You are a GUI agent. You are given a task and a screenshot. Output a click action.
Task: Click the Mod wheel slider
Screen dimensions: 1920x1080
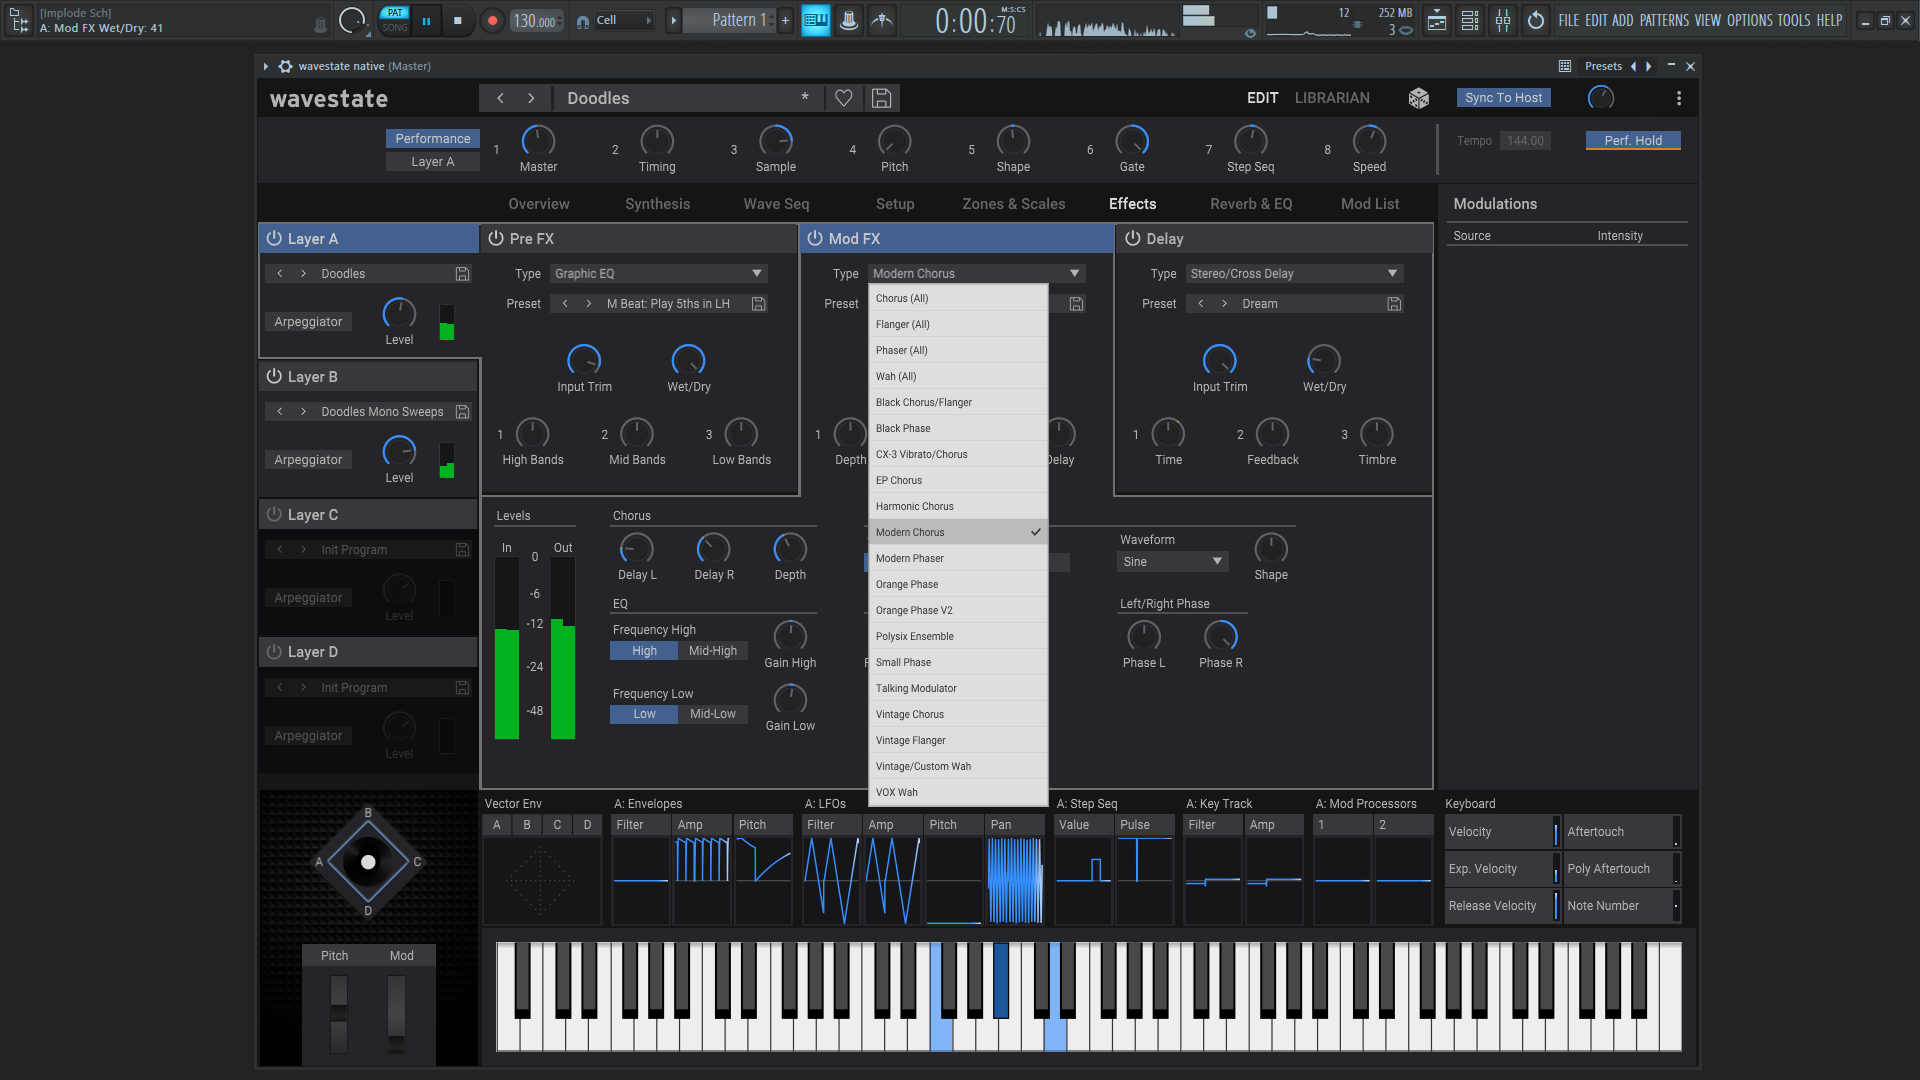397,1014
